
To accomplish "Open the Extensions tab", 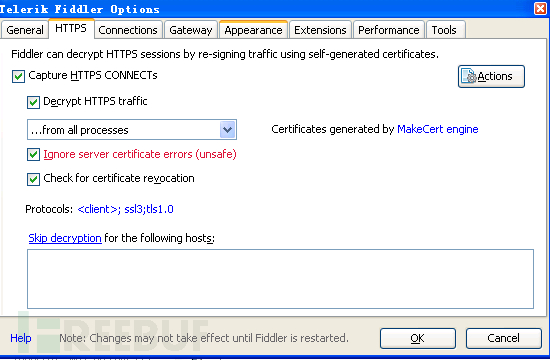I will (x=320, y=30).
